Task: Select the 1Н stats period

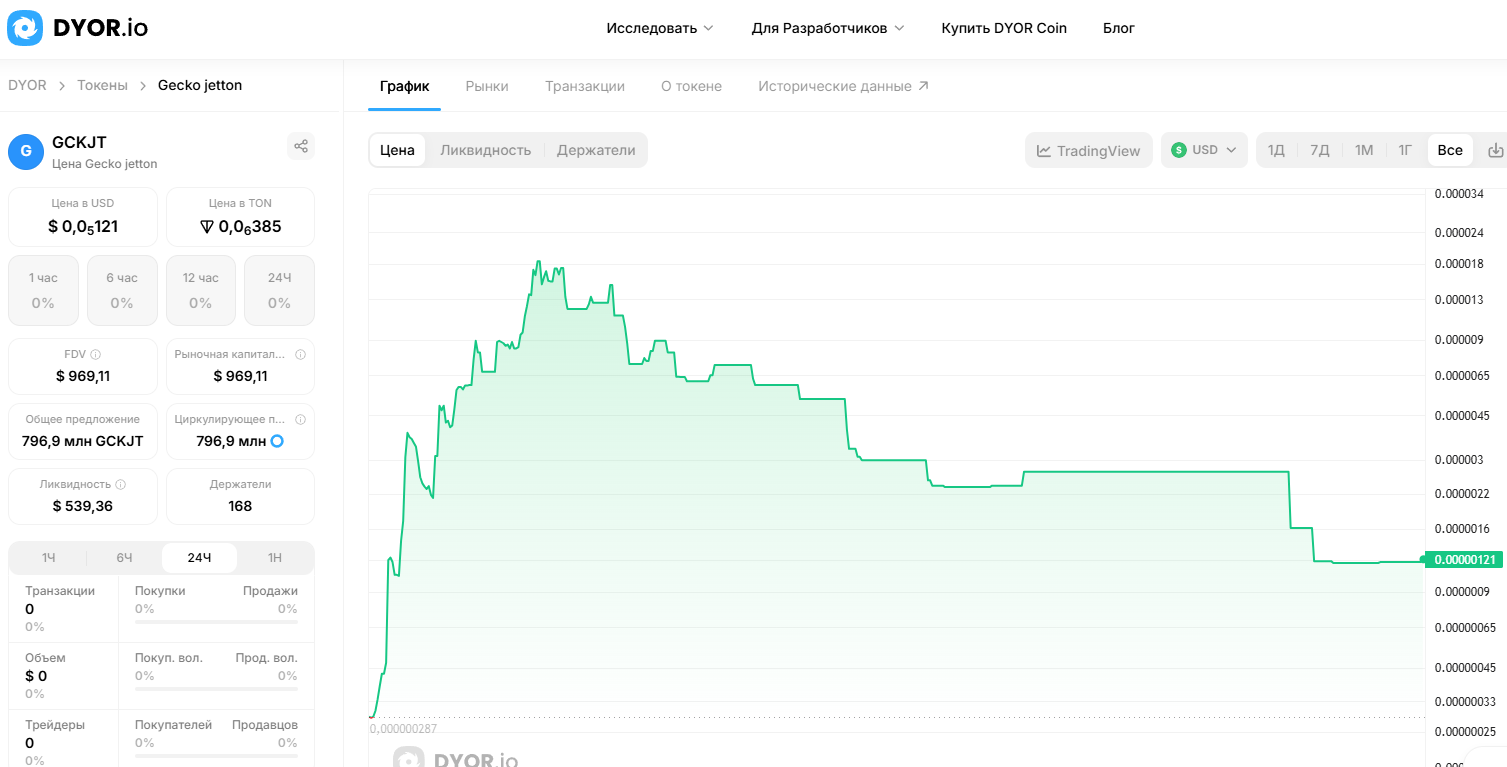Action: pos(275,557)
